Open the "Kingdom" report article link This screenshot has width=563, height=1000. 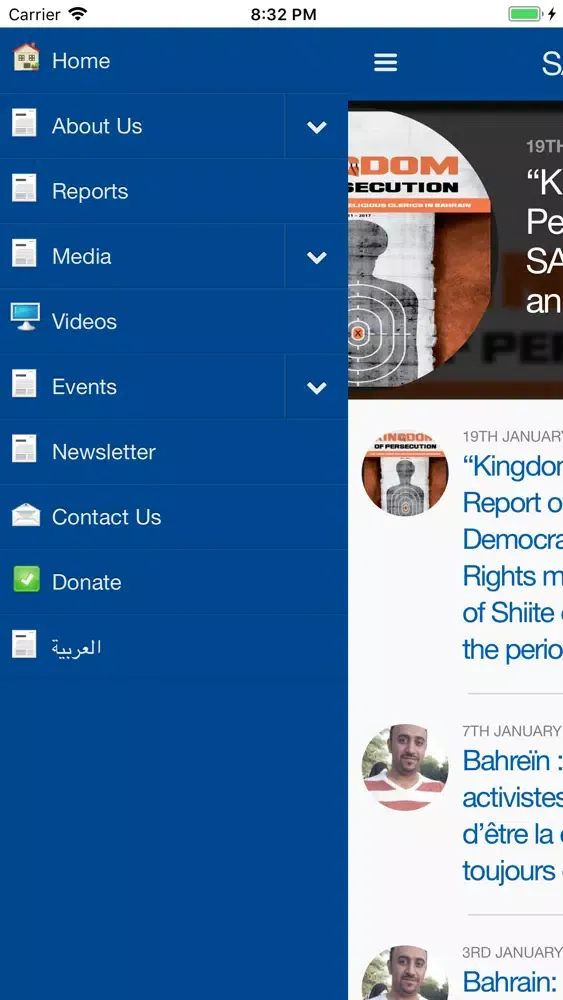[x=513, y=558]
